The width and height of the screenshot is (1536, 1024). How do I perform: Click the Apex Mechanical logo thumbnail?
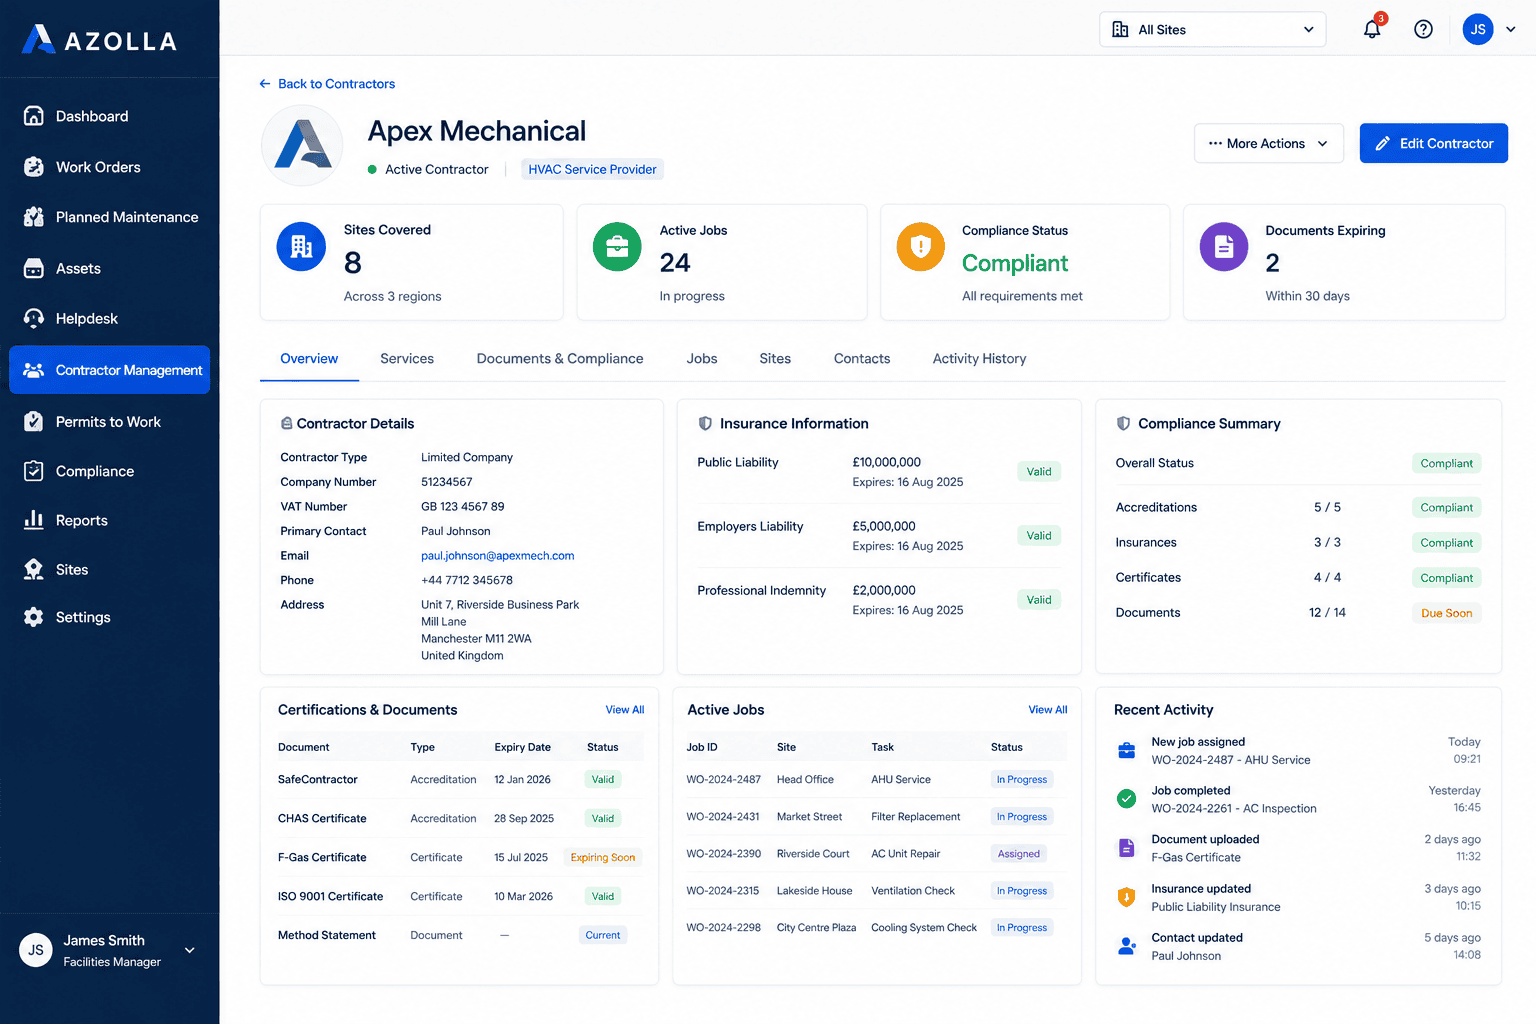[x=302, y=145]
